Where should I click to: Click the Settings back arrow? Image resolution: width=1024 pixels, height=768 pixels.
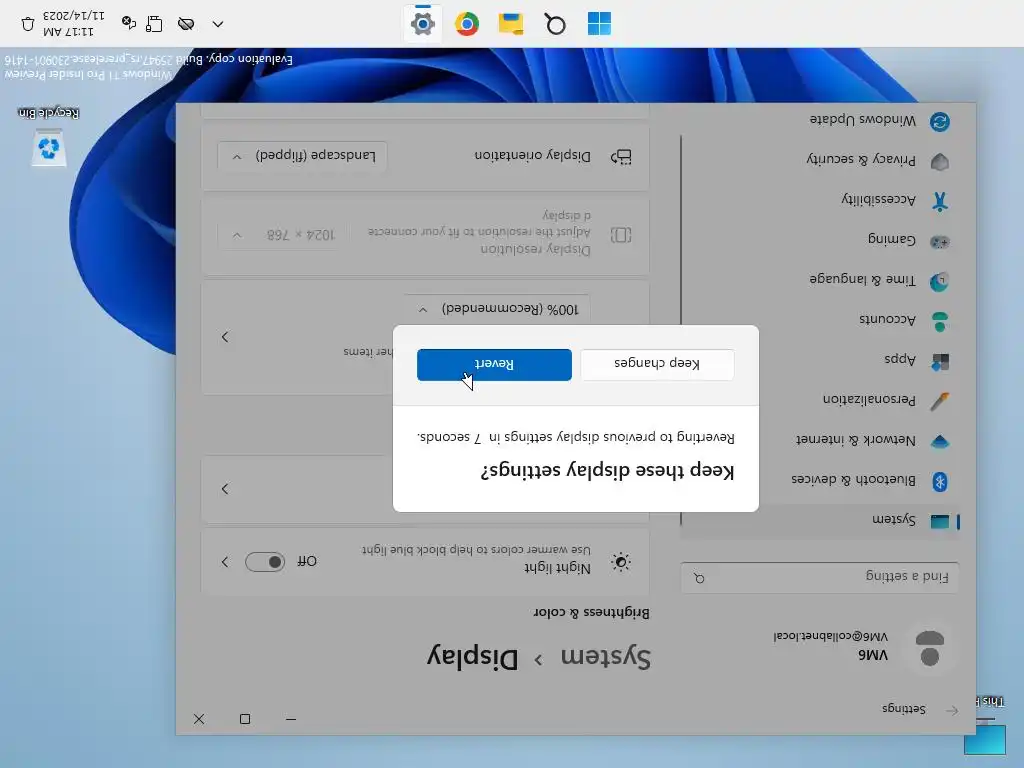pos(952,711)
